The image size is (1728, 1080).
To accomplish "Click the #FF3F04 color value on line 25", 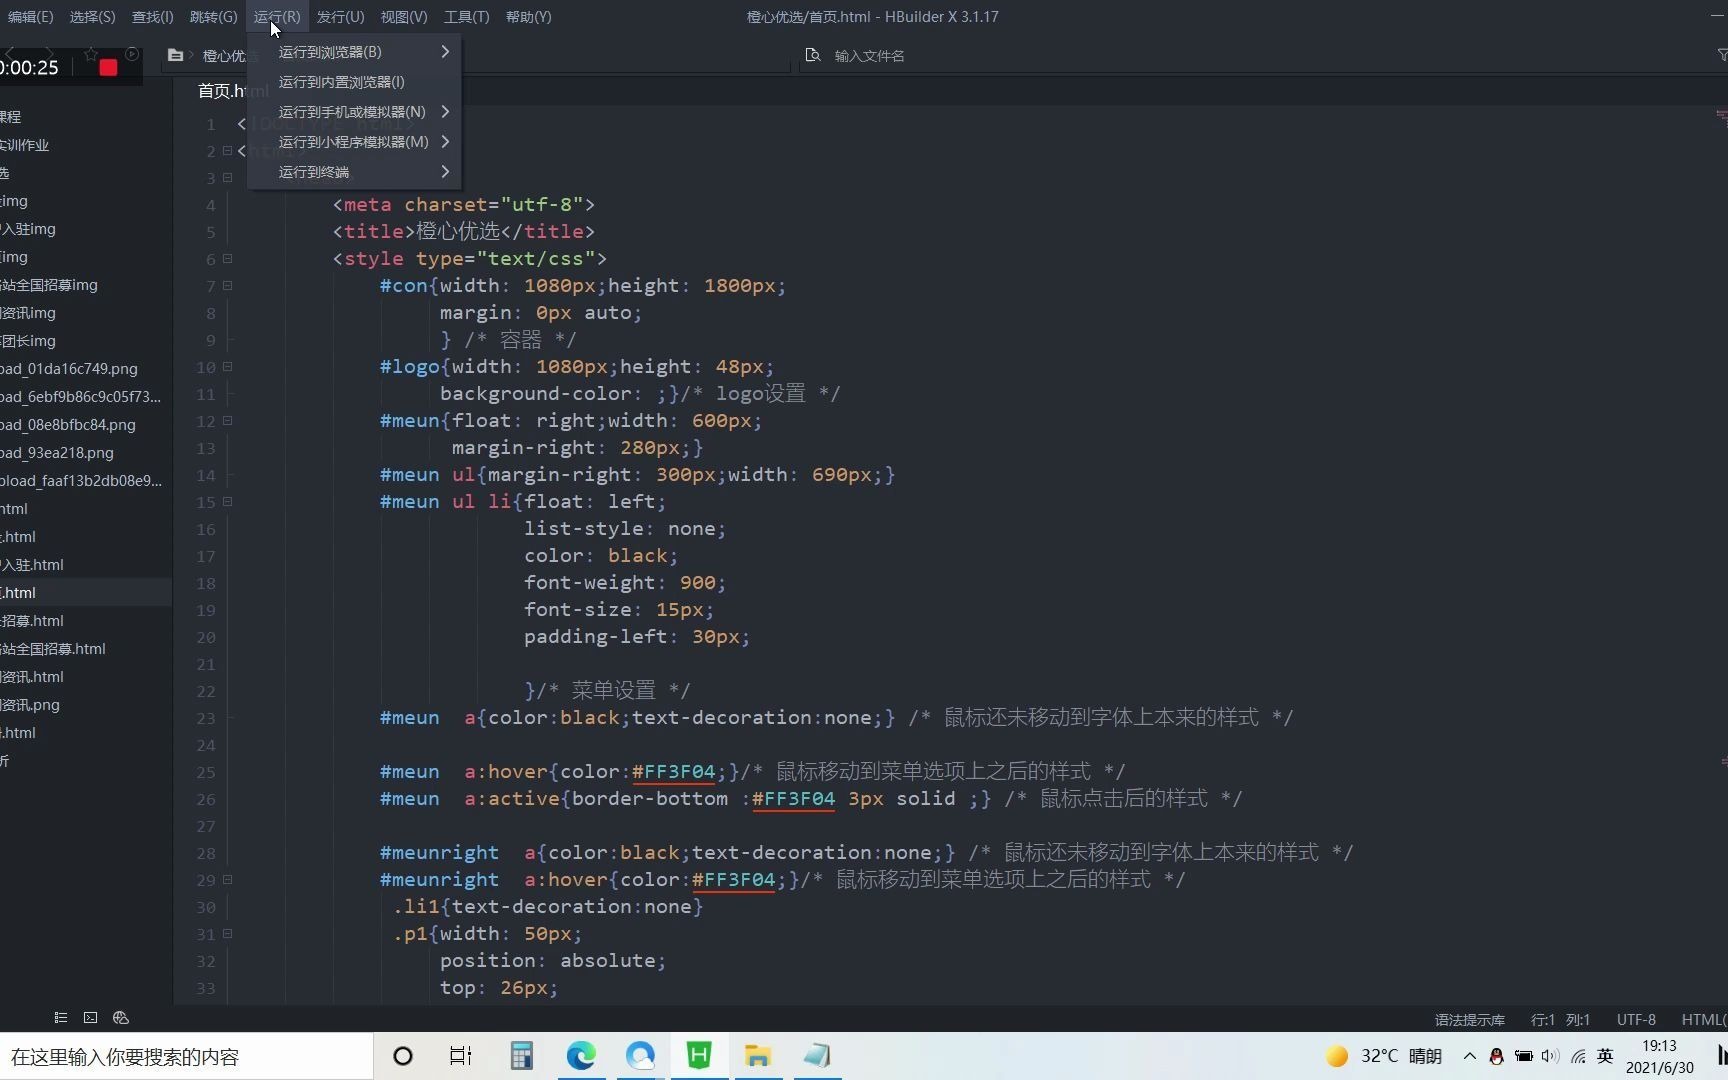I will [x=673, y=771].
